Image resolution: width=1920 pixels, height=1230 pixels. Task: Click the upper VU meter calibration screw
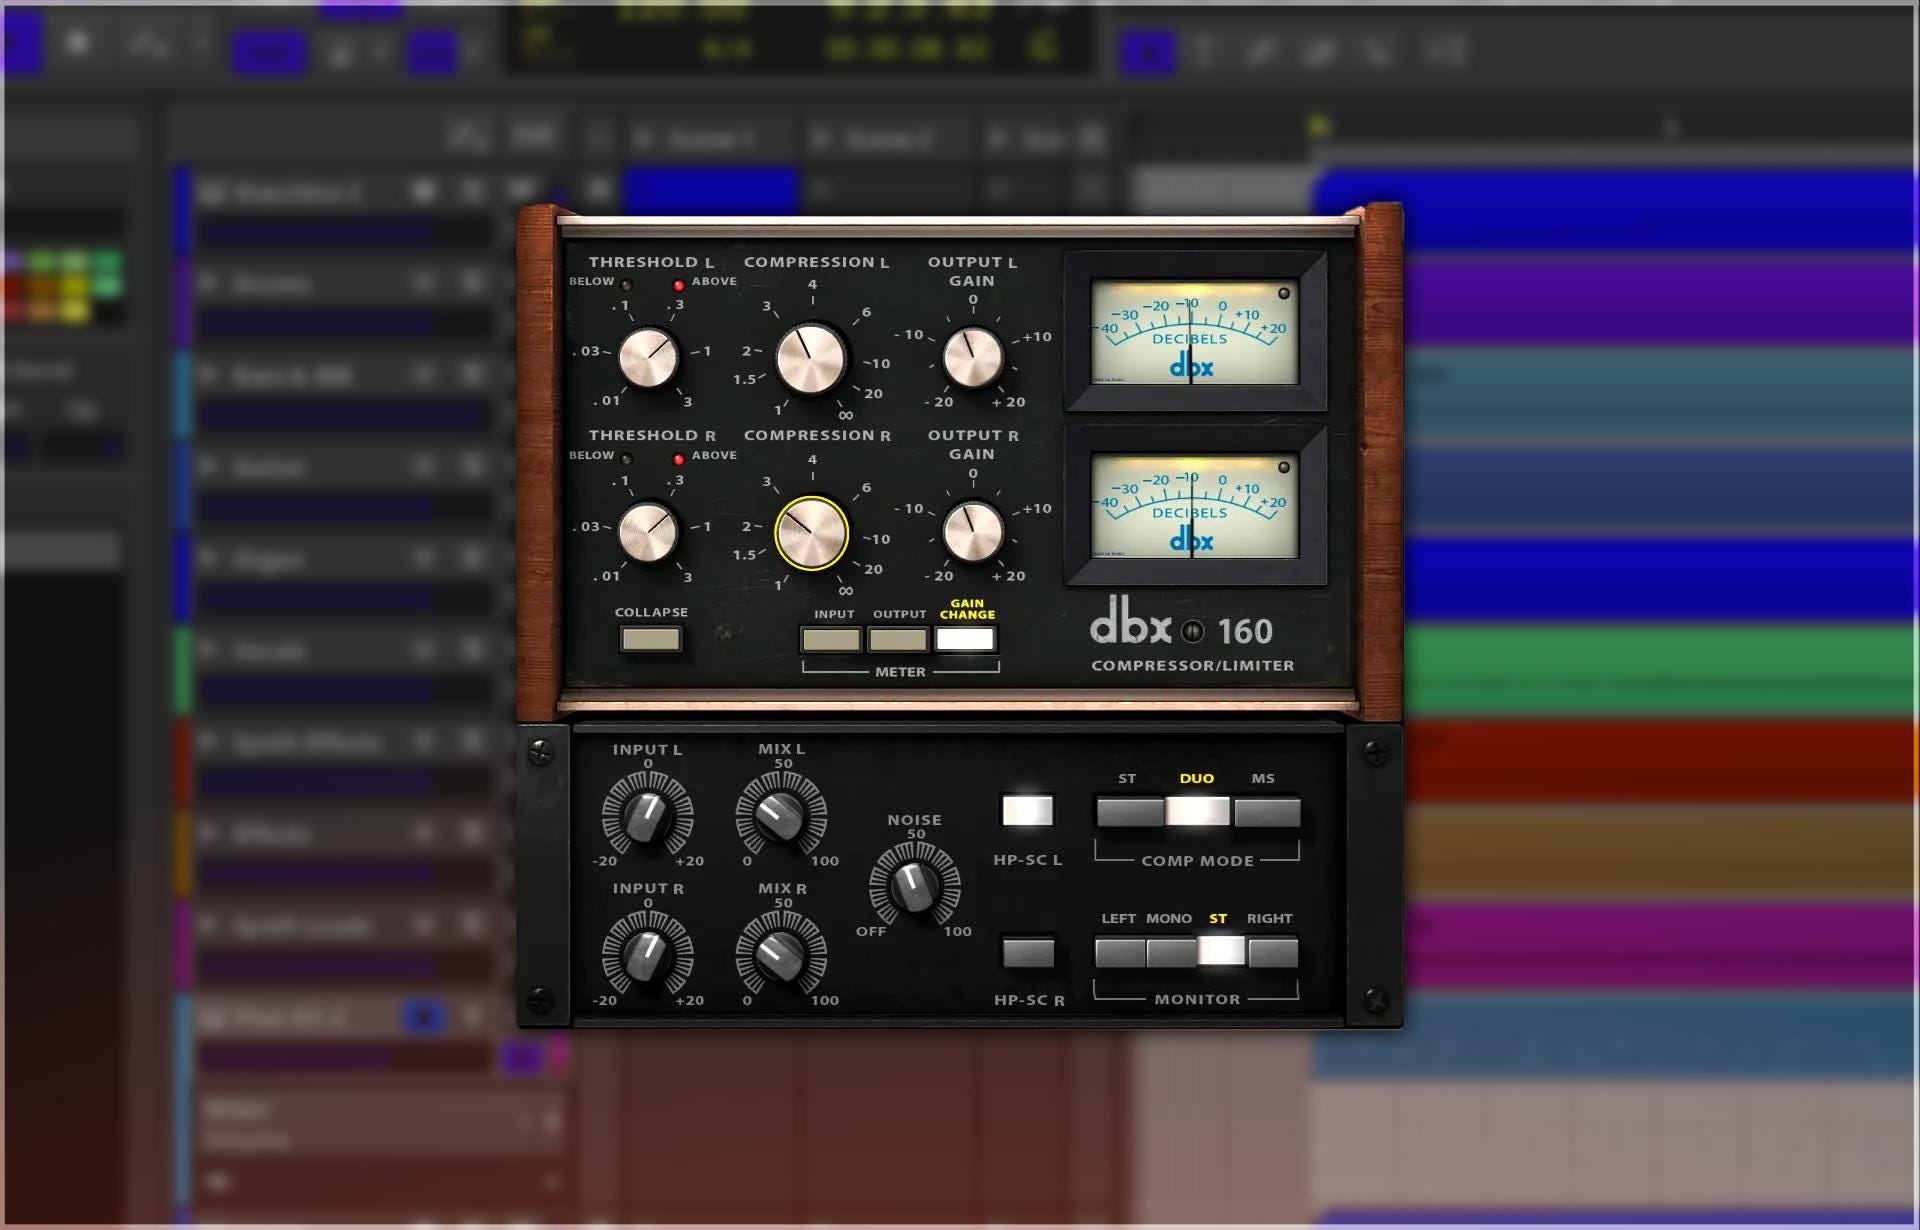[1284, 293]
